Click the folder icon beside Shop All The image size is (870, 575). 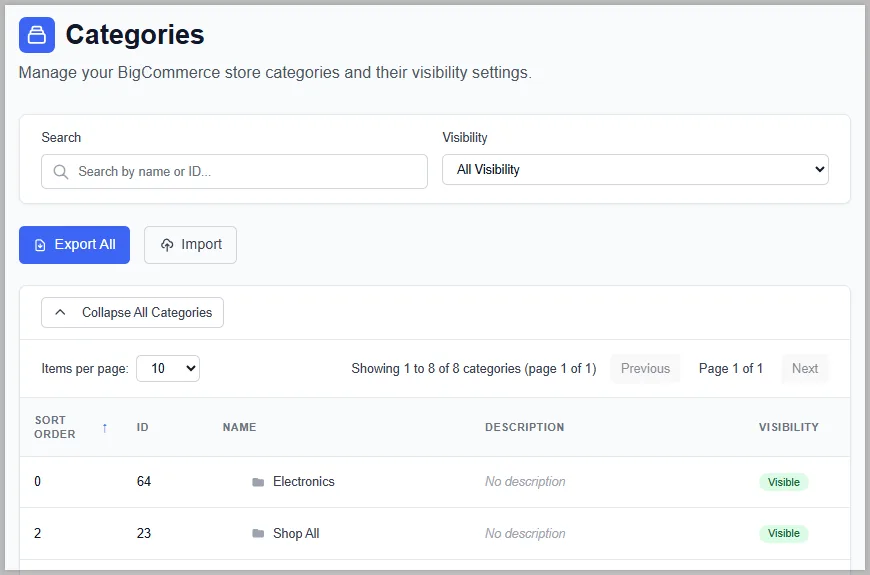(x=258, y=533)
